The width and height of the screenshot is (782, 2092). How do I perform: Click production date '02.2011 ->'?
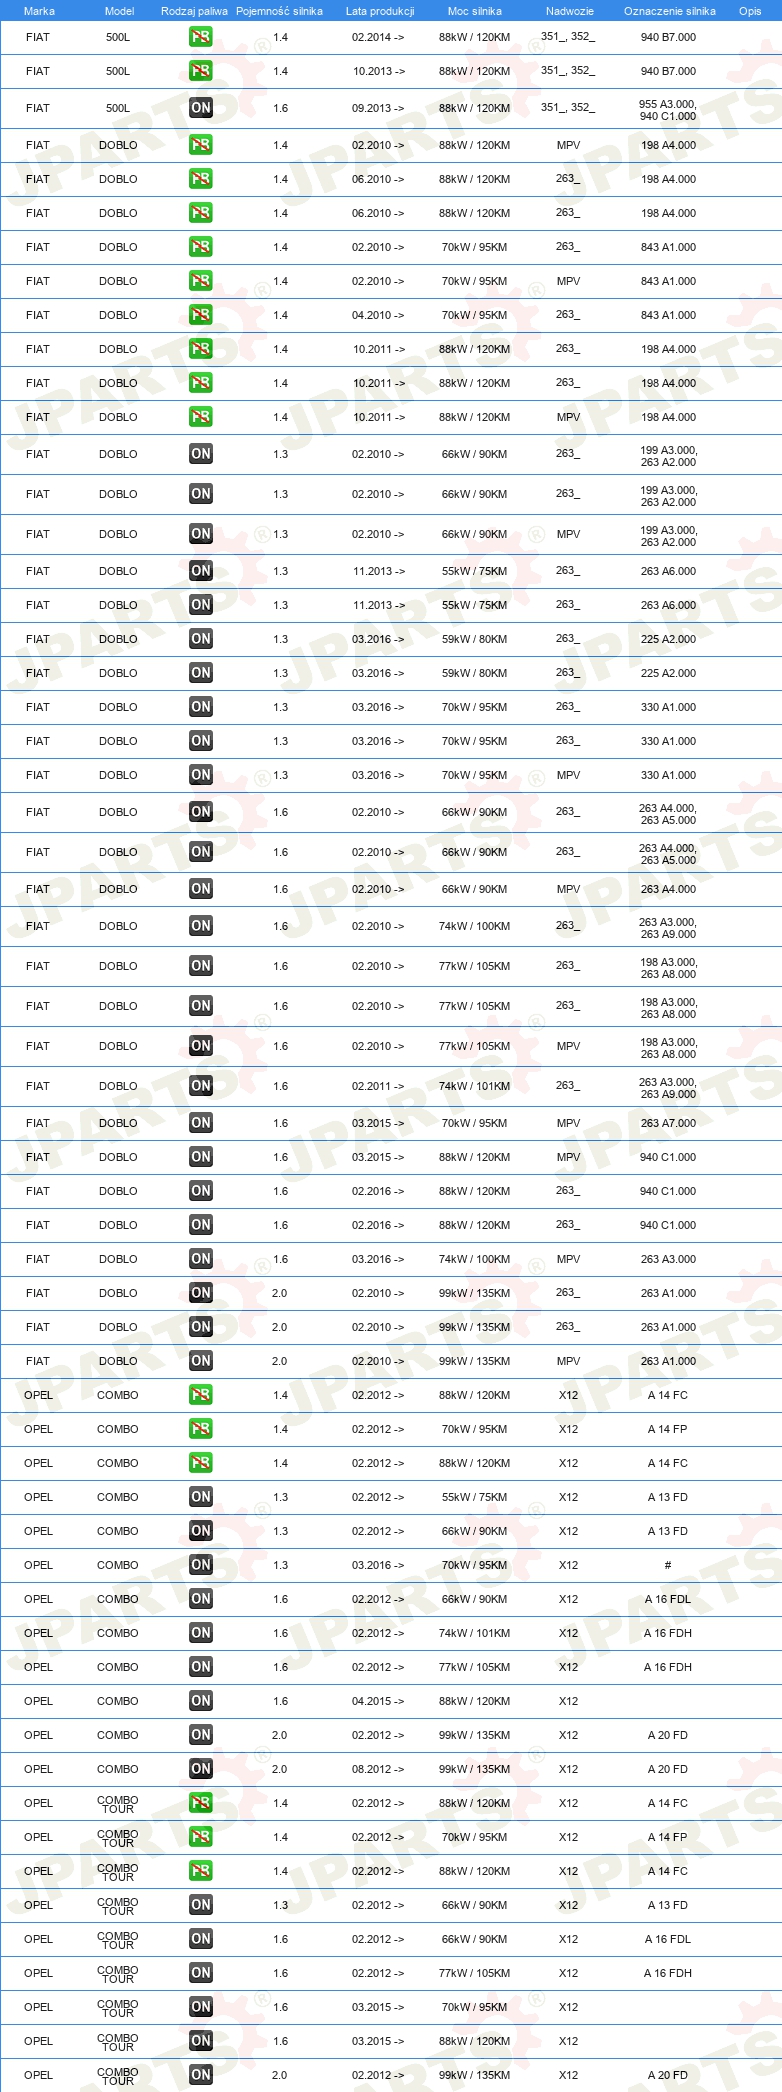tap(378, 1086)
